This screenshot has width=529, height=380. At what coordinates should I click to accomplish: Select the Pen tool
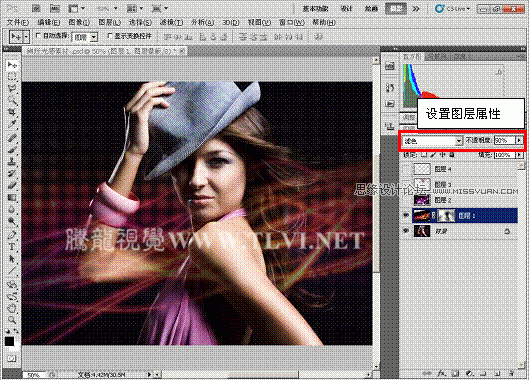(x=12, y=235)
